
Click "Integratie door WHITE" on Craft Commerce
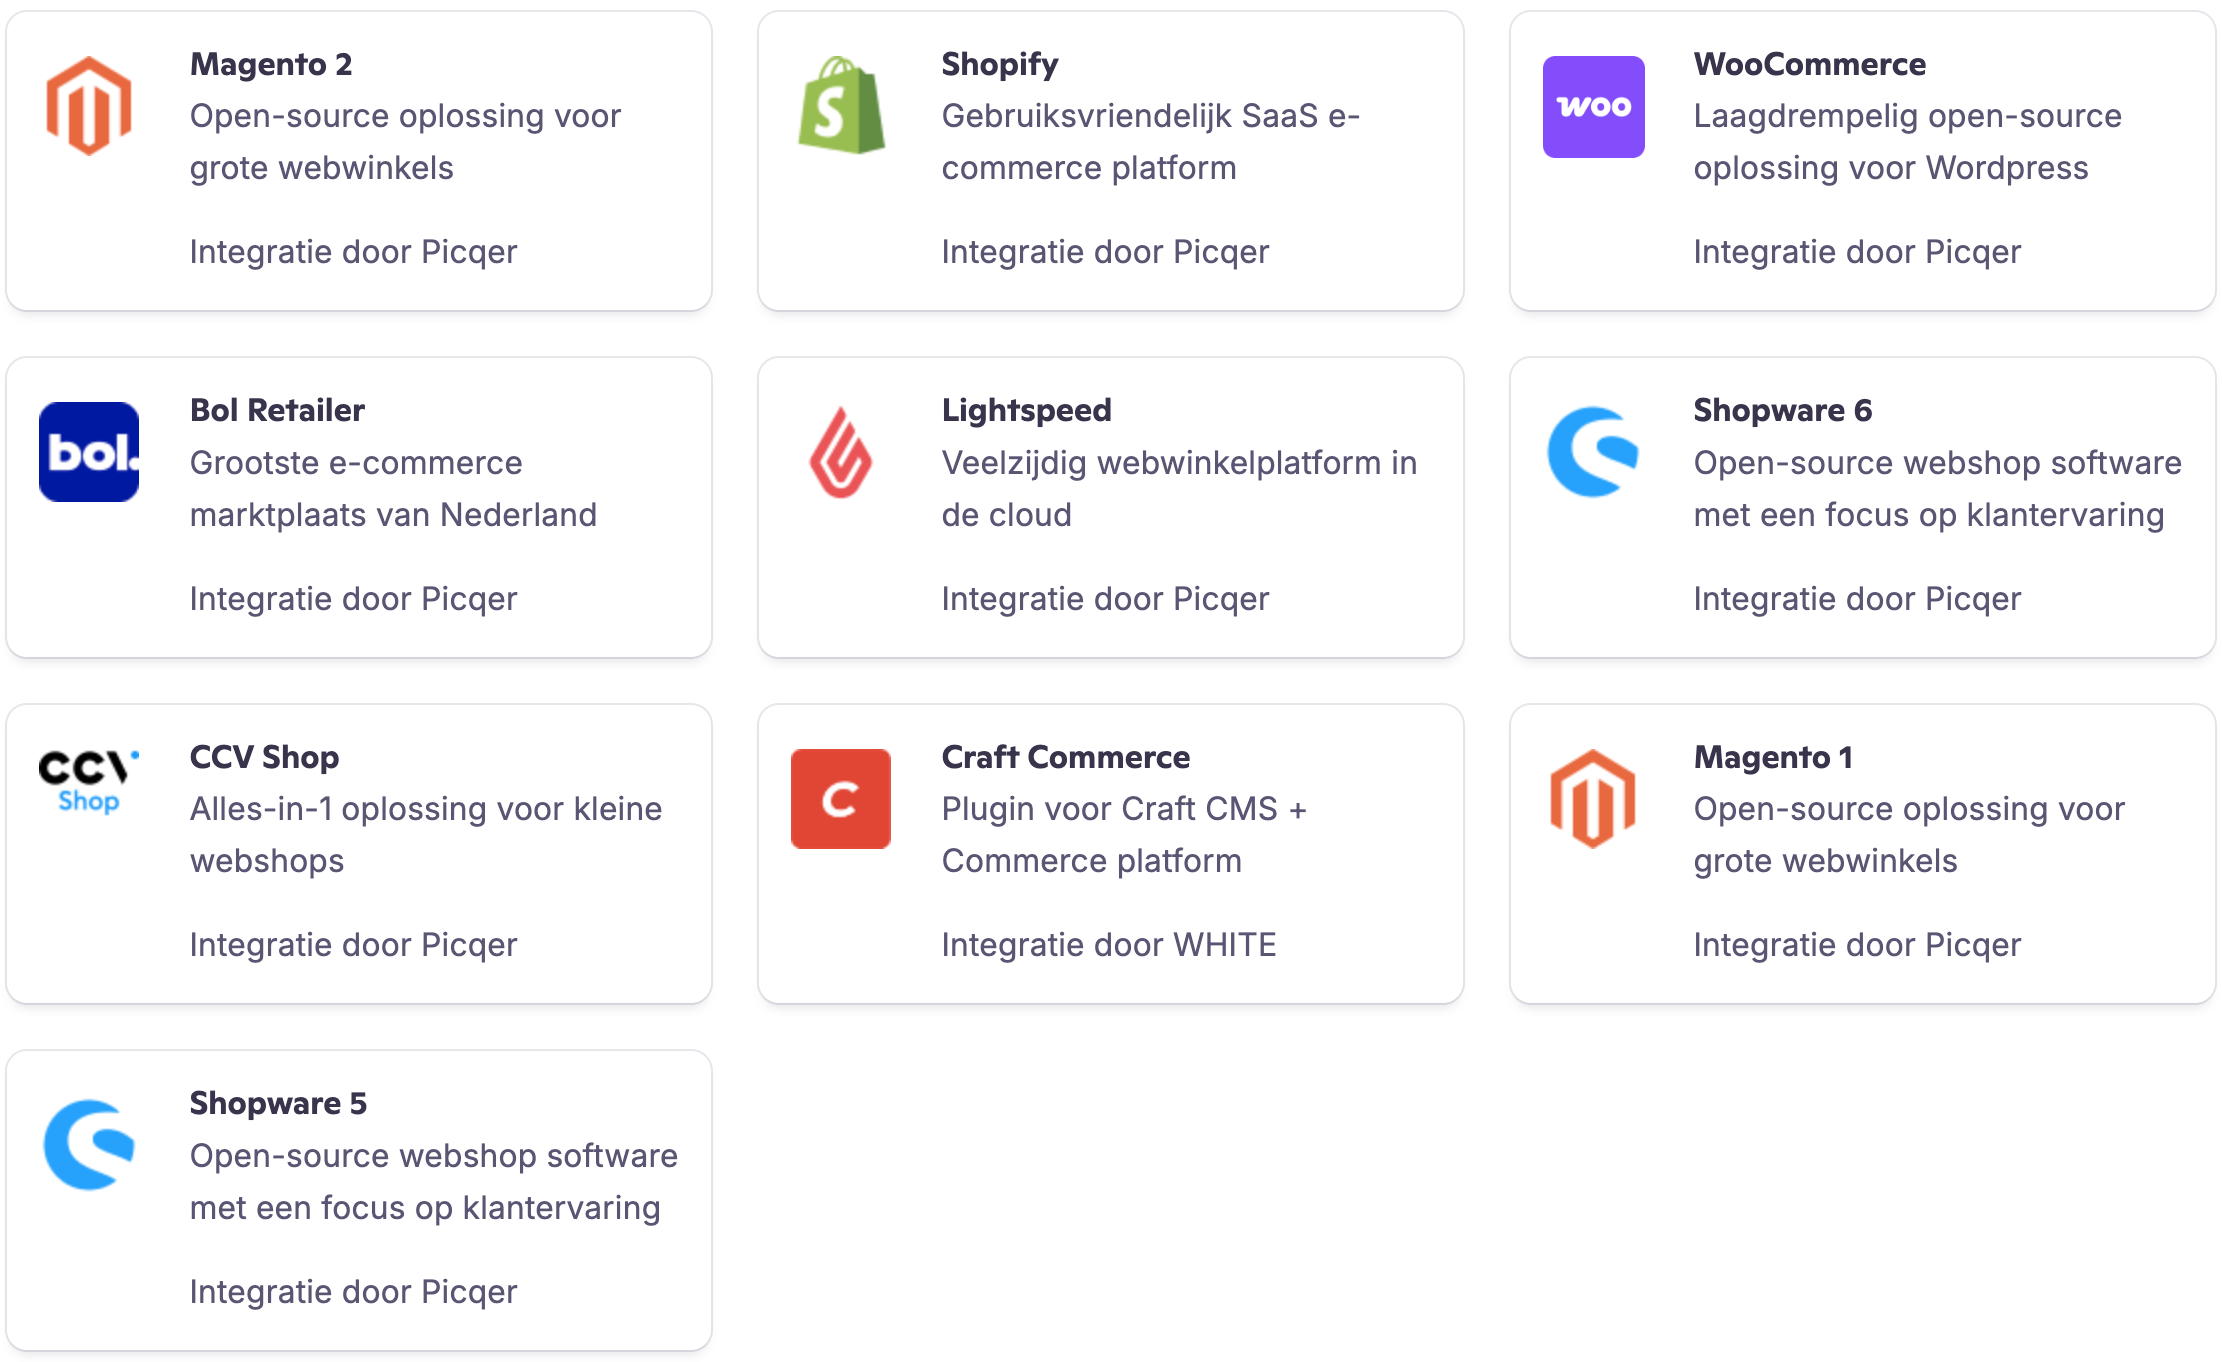[x=1108, y=945]
